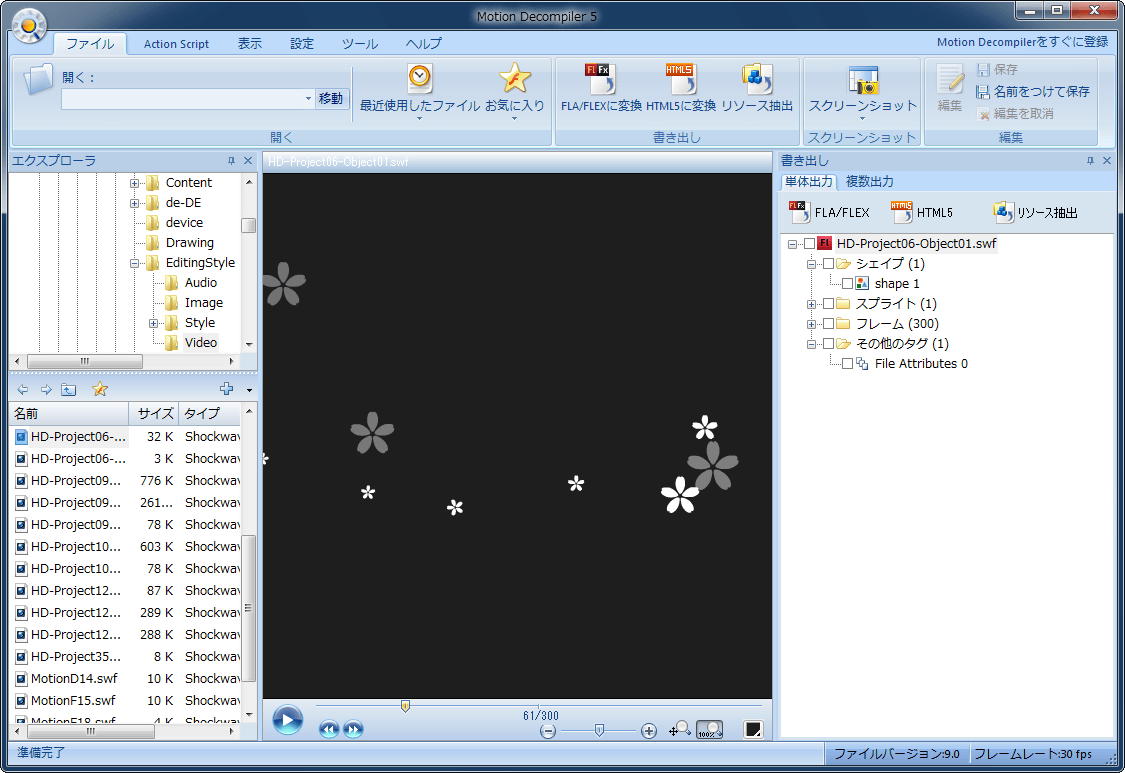Click the application orb button
Image resolution: width=1125 pixels, height=773 pixels.
coord(29,26)
